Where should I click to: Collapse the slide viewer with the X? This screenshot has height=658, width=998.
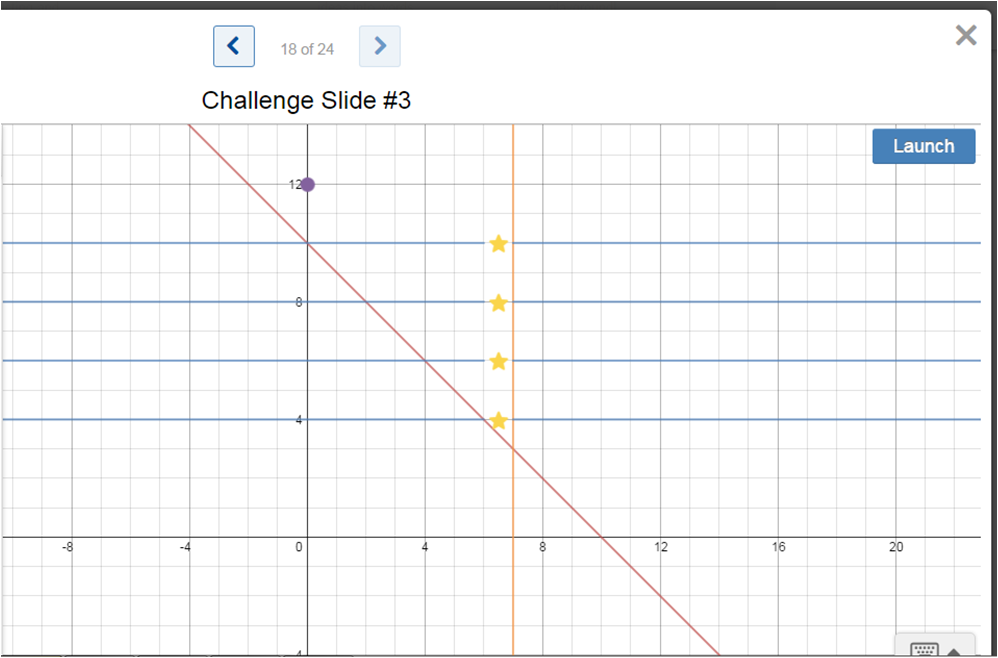point(965,35)
